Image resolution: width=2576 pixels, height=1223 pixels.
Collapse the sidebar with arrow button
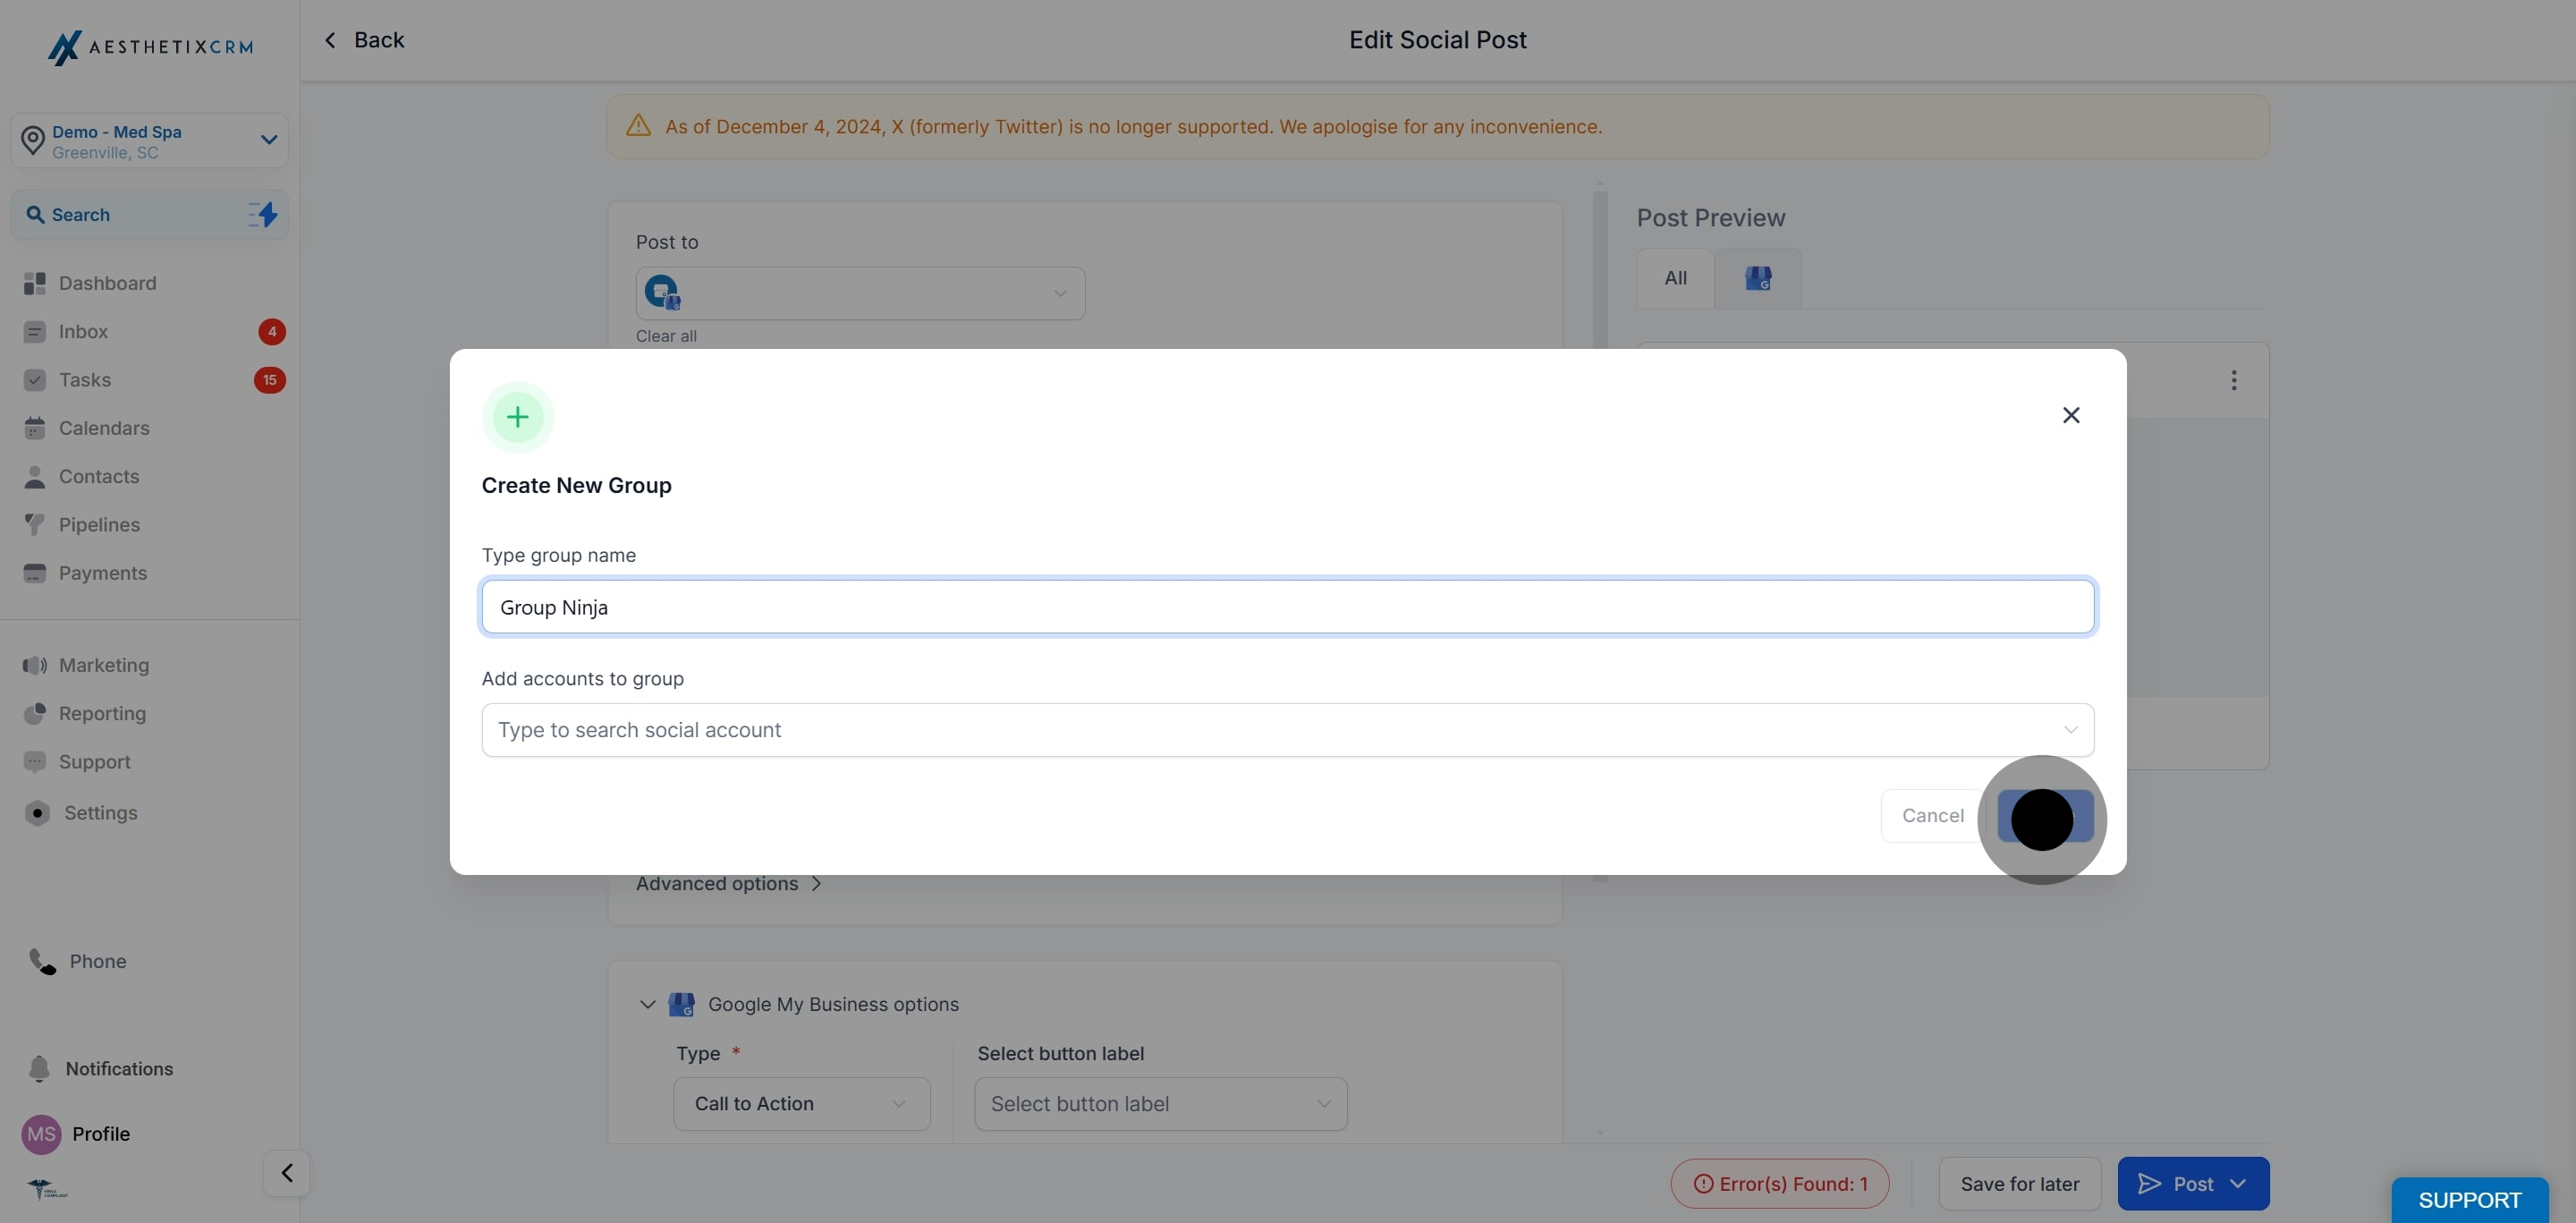(x=287, y=1173)
